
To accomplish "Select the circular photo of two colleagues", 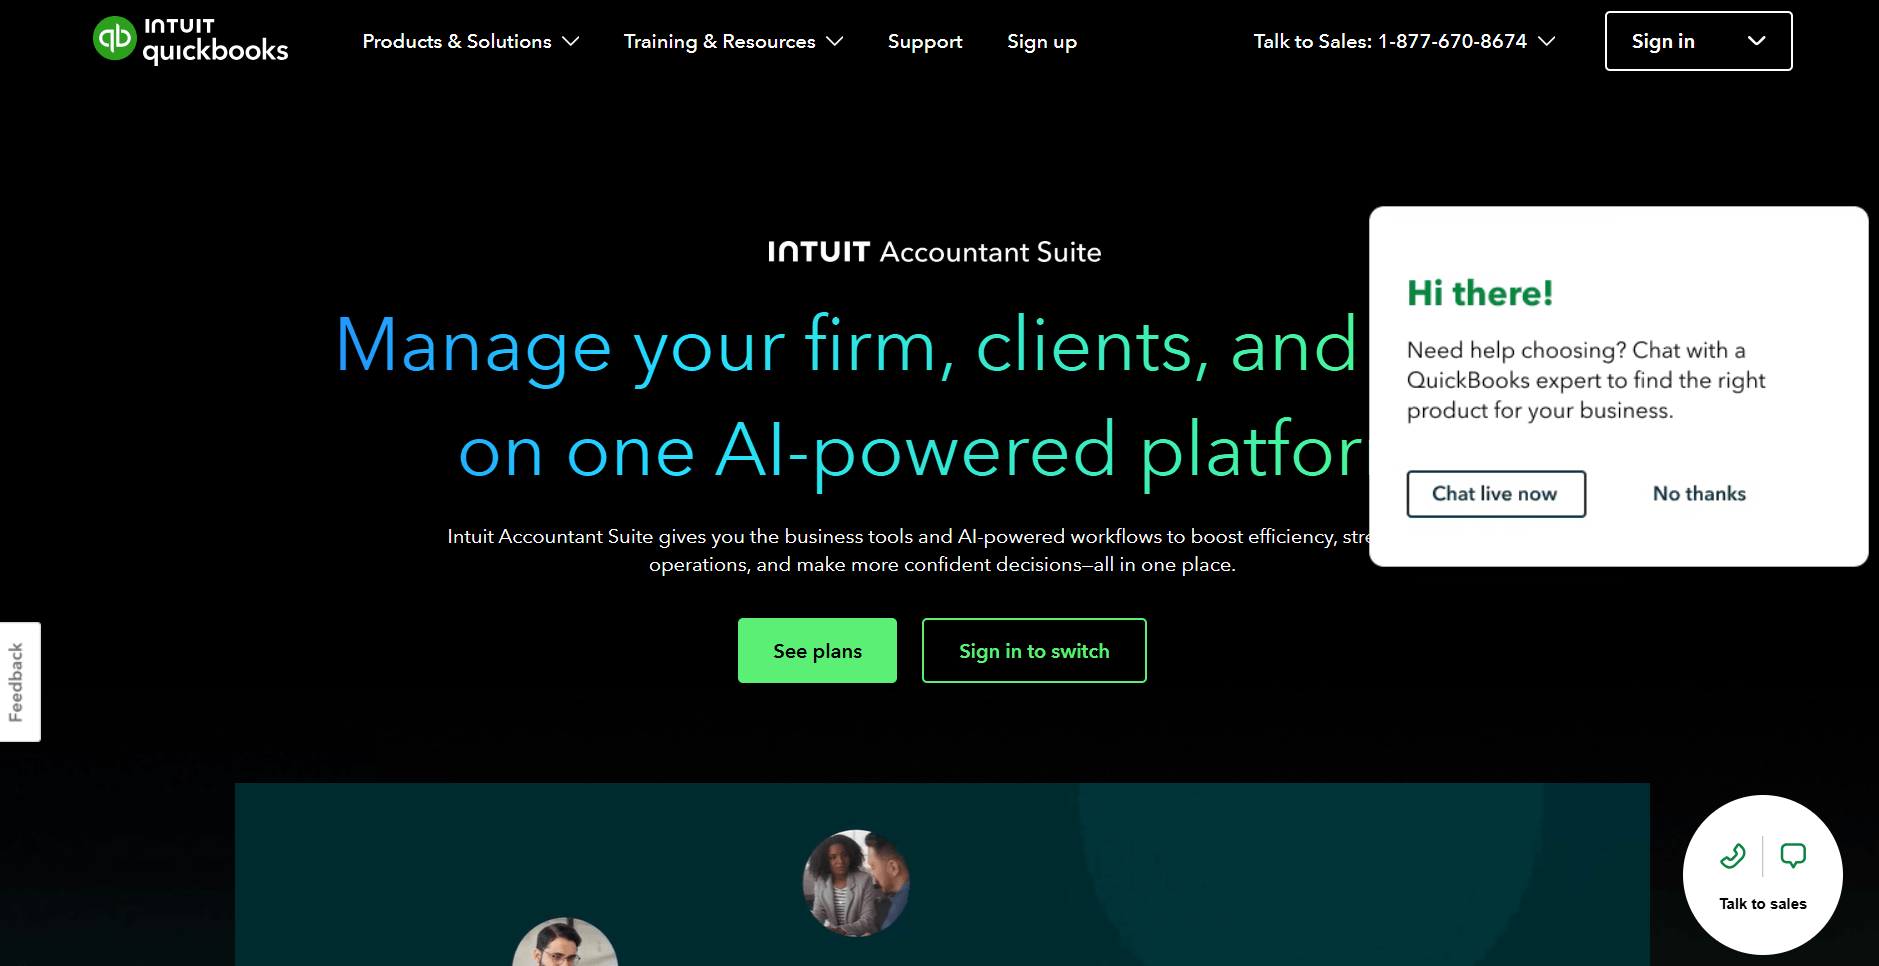I will click(856, 883).
